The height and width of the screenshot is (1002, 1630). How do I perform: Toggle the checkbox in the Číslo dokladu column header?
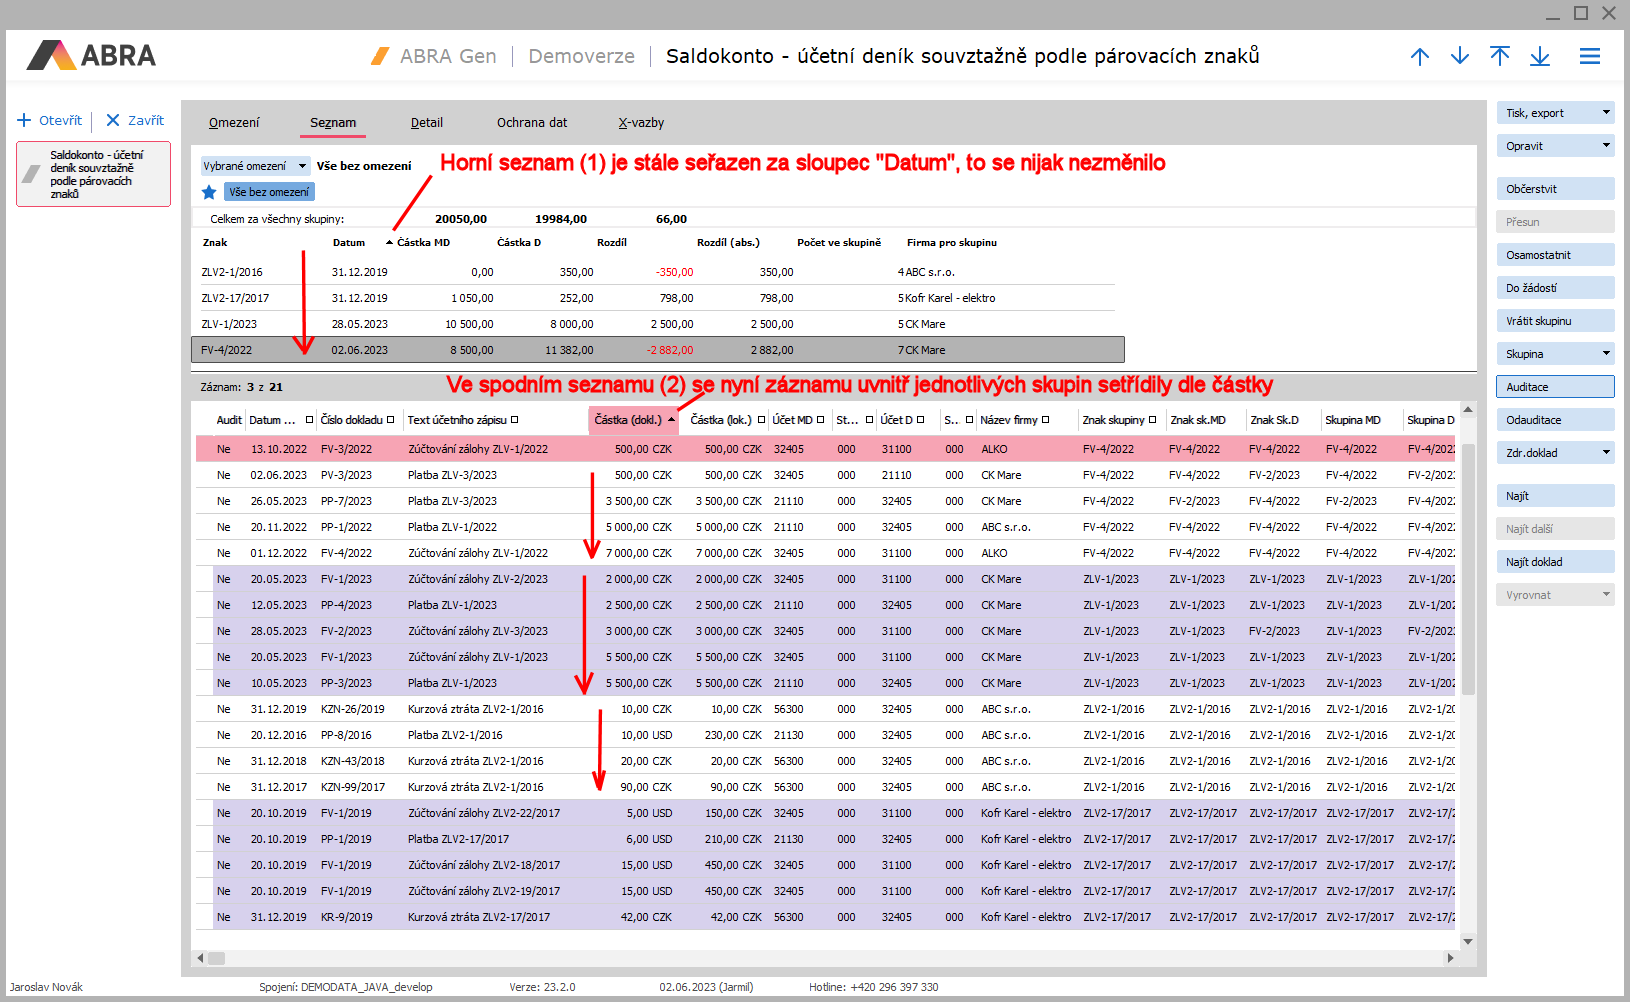(390, 420)
